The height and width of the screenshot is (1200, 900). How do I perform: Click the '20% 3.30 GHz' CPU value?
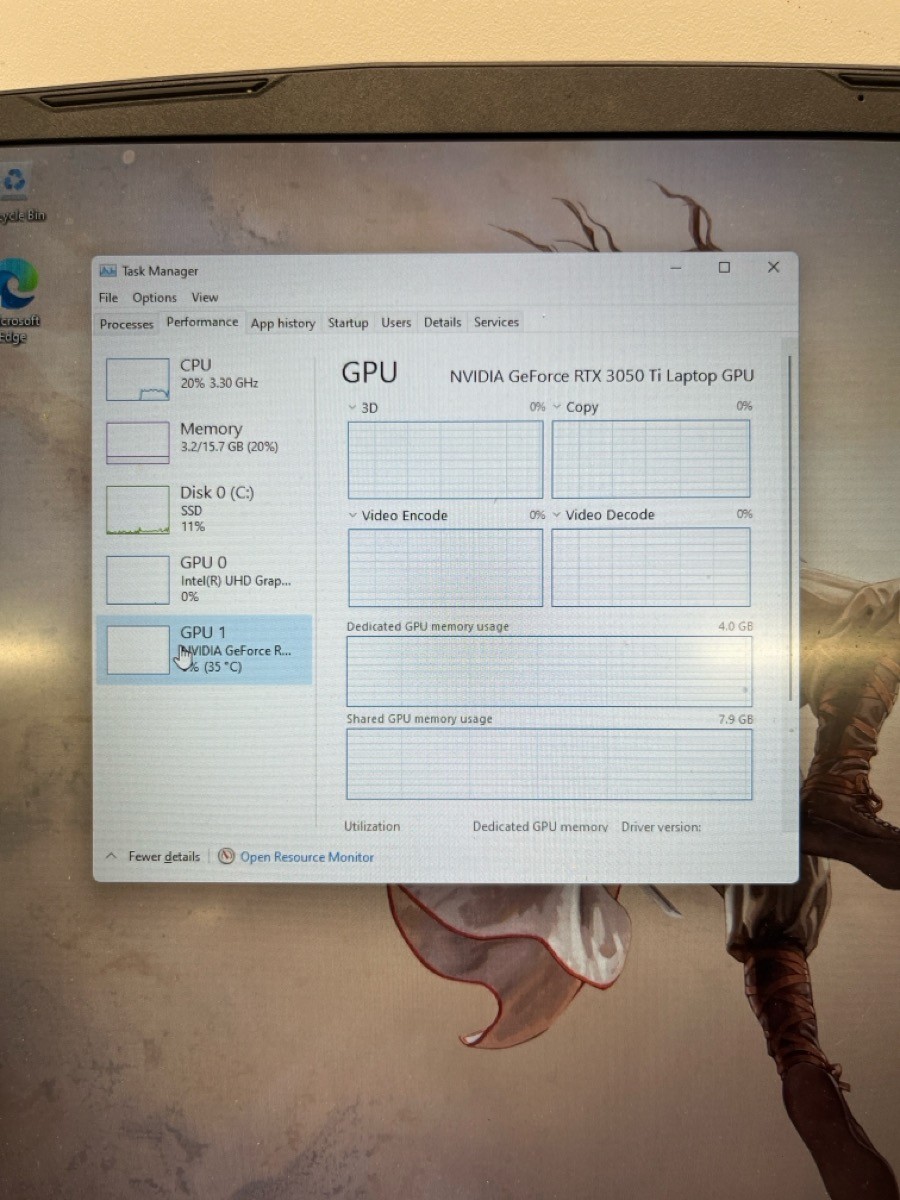click(x=219, y=383)
